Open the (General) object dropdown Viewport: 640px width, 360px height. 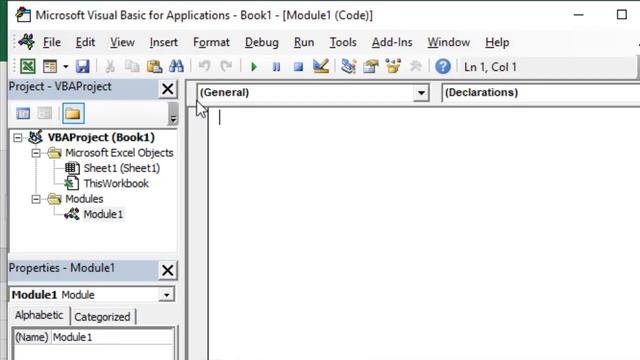421,93
